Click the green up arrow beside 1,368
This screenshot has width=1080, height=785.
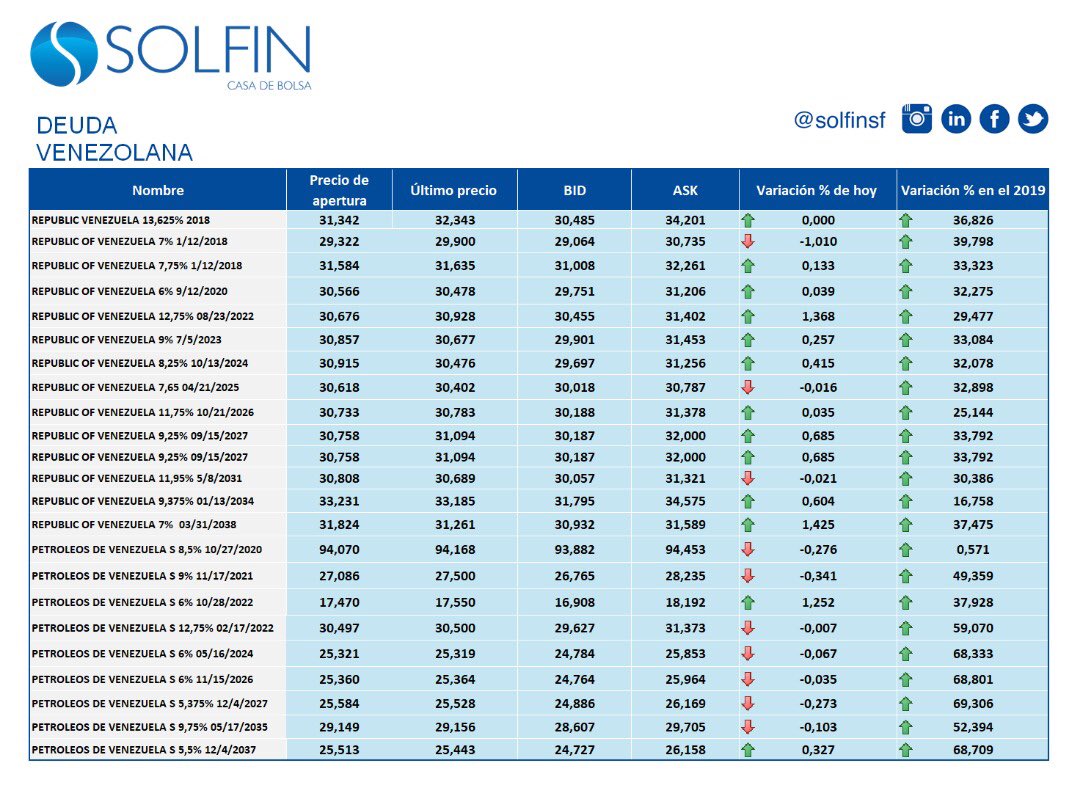point(748,317)
